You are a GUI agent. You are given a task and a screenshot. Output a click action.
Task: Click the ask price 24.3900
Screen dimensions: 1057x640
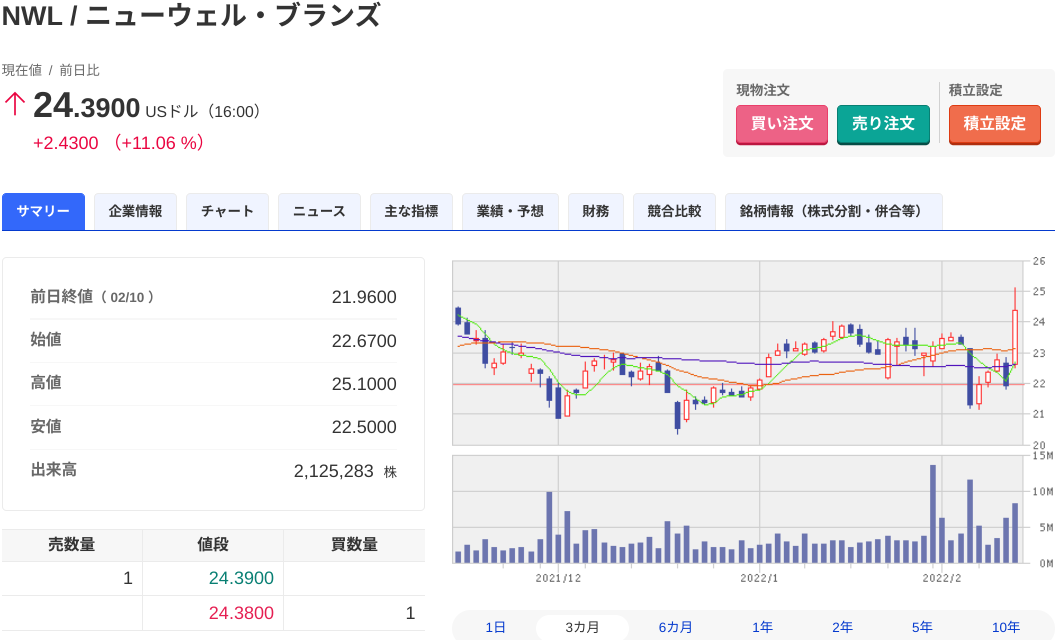pos(241,578)
